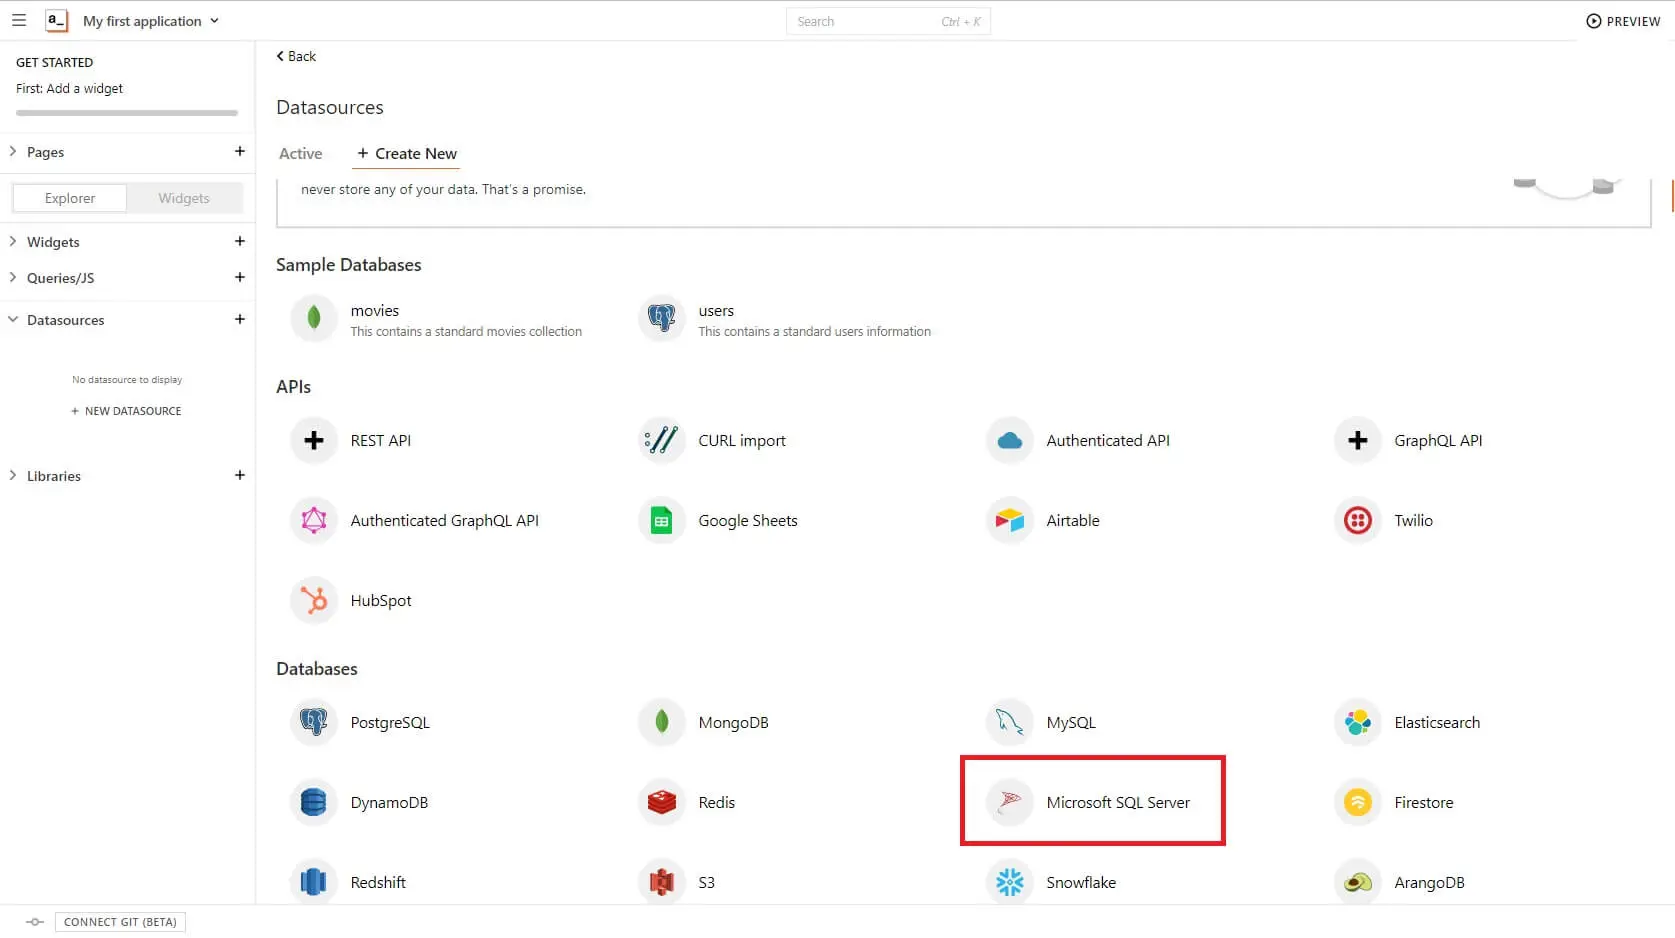1675x938 pixels.
Task: Select the PostgreSQL database icon
Action: point(314,722)
